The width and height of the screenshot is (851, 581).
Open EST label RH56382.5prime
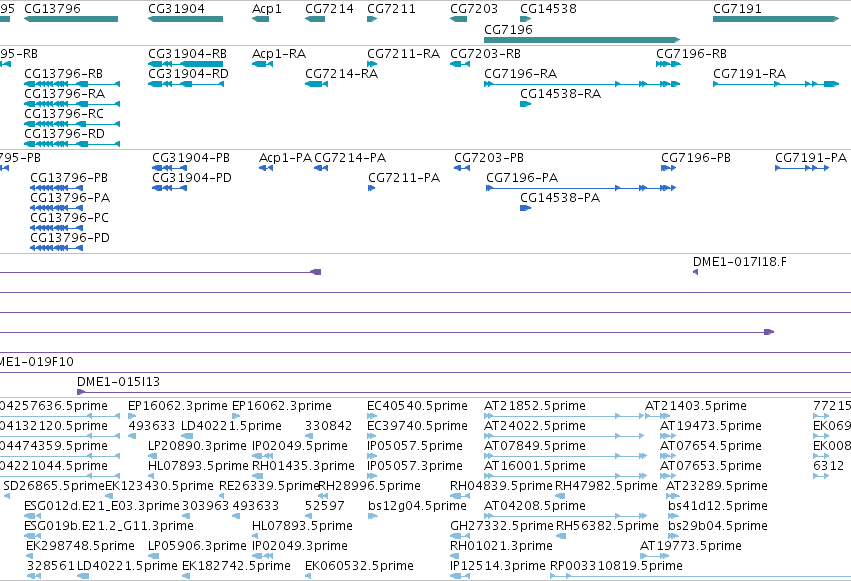[607, 526]
